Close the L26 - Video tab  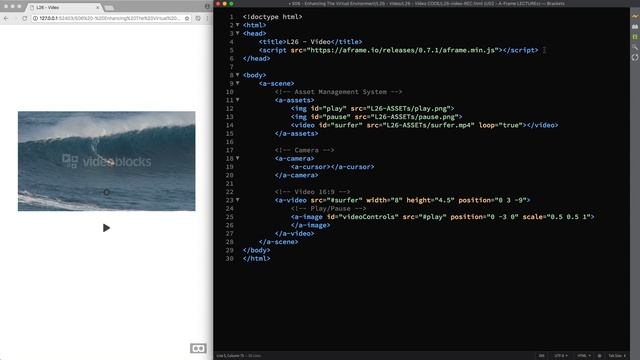coord(98,7)
